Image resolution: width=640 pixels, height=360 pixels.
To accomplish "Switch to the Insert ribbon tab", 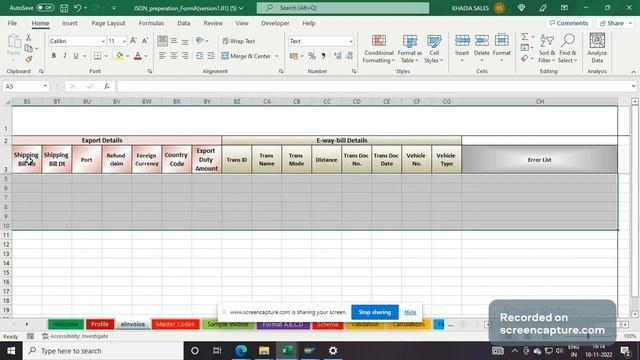I will click(70, 23).
